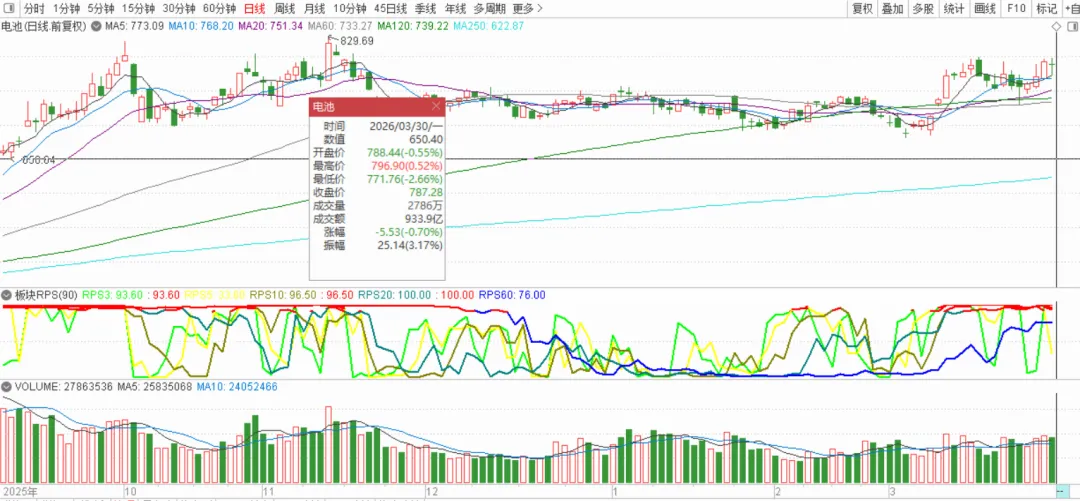Viewport: 1080px width, 501px height.
Task: Click the 收盘价 787.28 value in tooltip
Action: coord(425,192)
